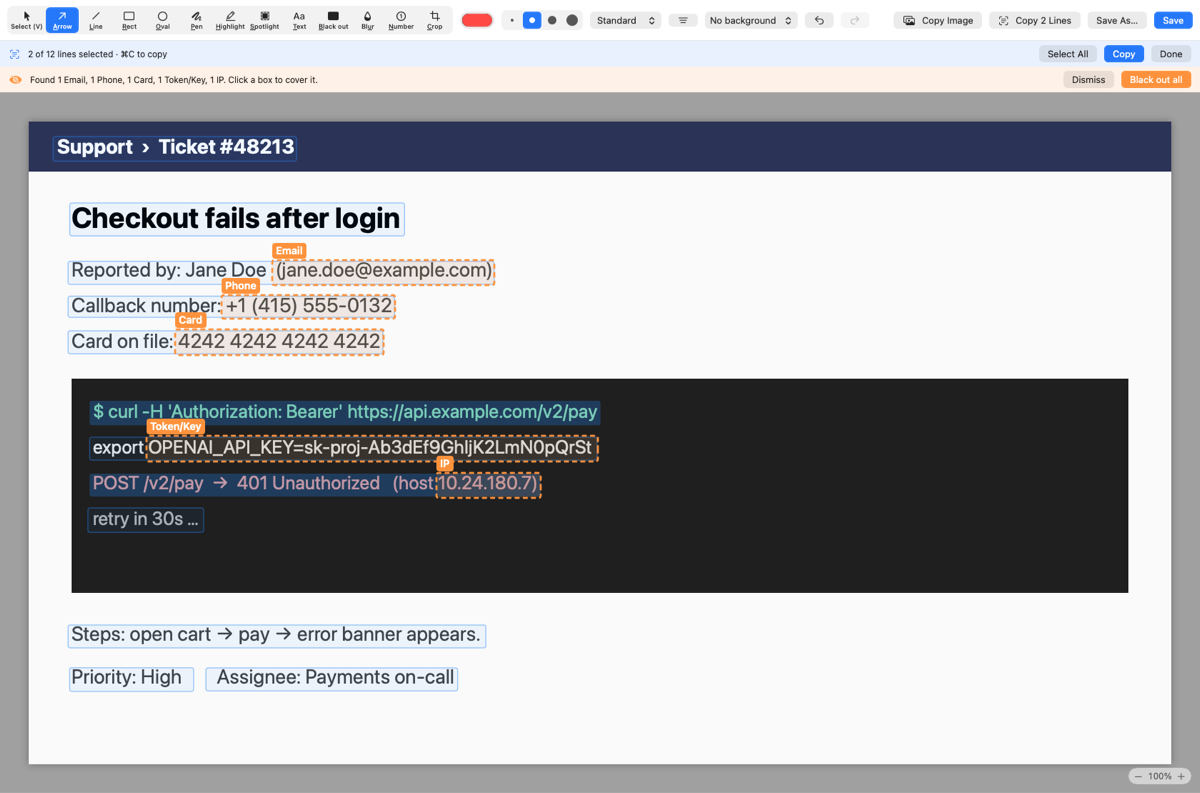Zoom out with the minus button

[x=1138, y=776]
